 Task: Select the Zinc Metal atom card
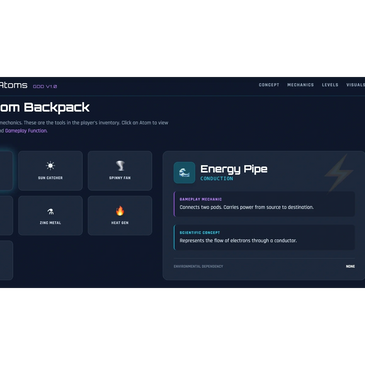pyautogui.click(x=50, y=216)
